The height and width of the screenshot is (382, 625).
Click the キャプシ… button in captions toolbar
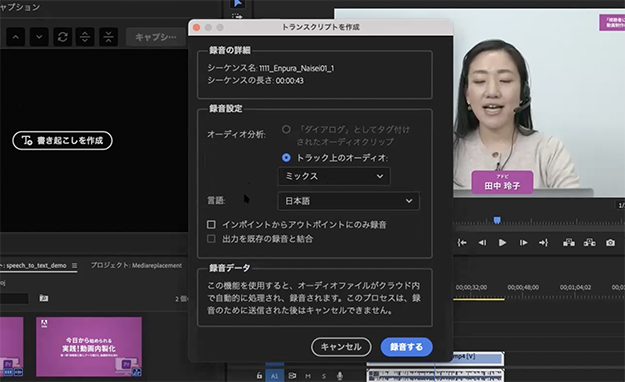[x=156, y=37]
